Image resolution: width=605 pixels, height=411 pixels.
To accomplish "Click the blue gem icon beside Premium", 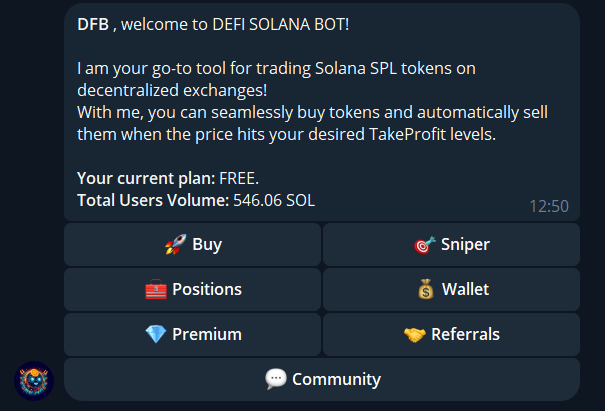I will 156,334.
